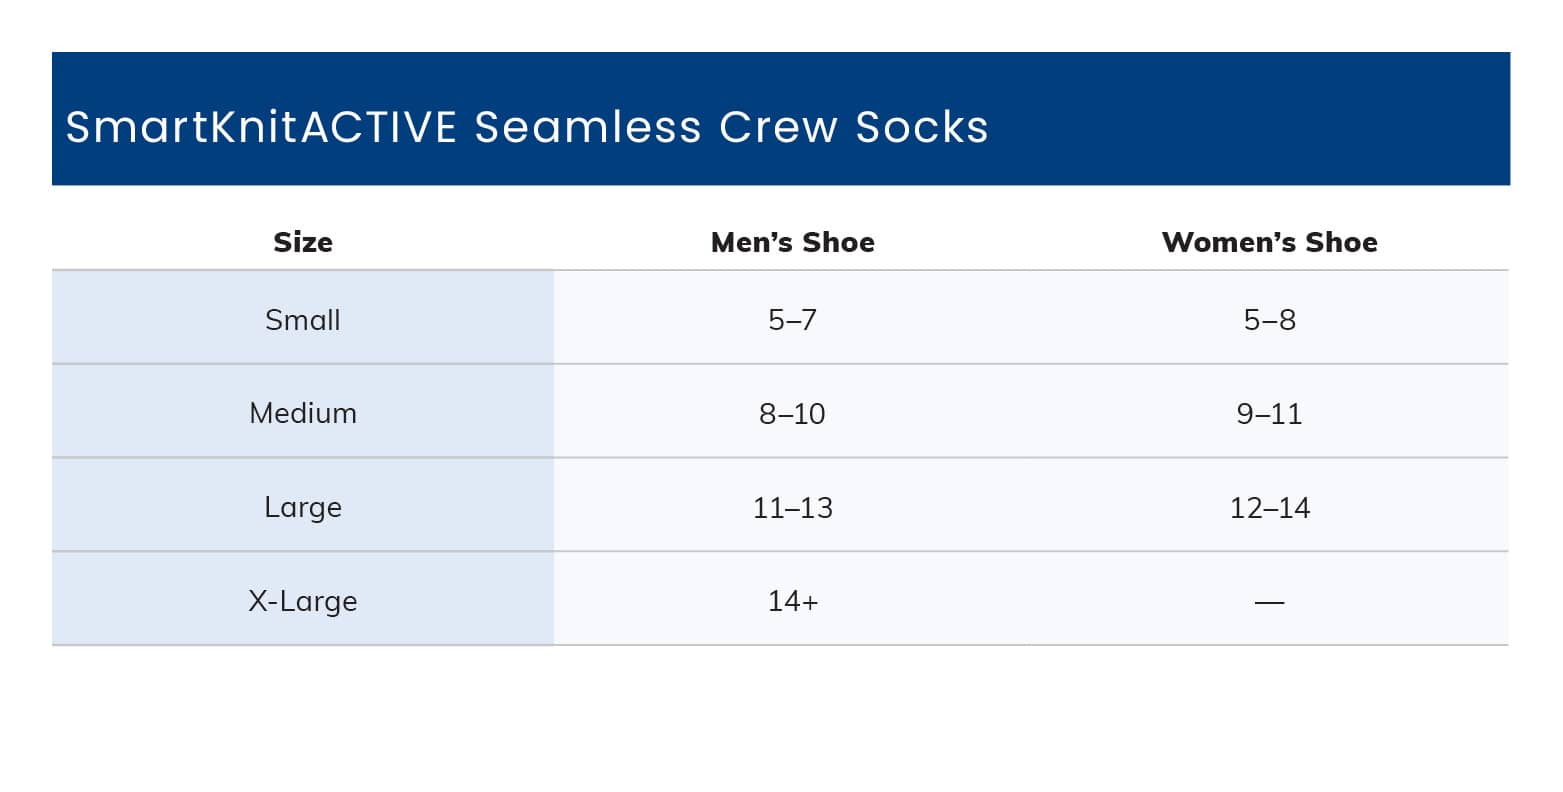1563x792 pixels.
Task: Select the Women's Shoe column header
Action: click(x=1269, y=242)
